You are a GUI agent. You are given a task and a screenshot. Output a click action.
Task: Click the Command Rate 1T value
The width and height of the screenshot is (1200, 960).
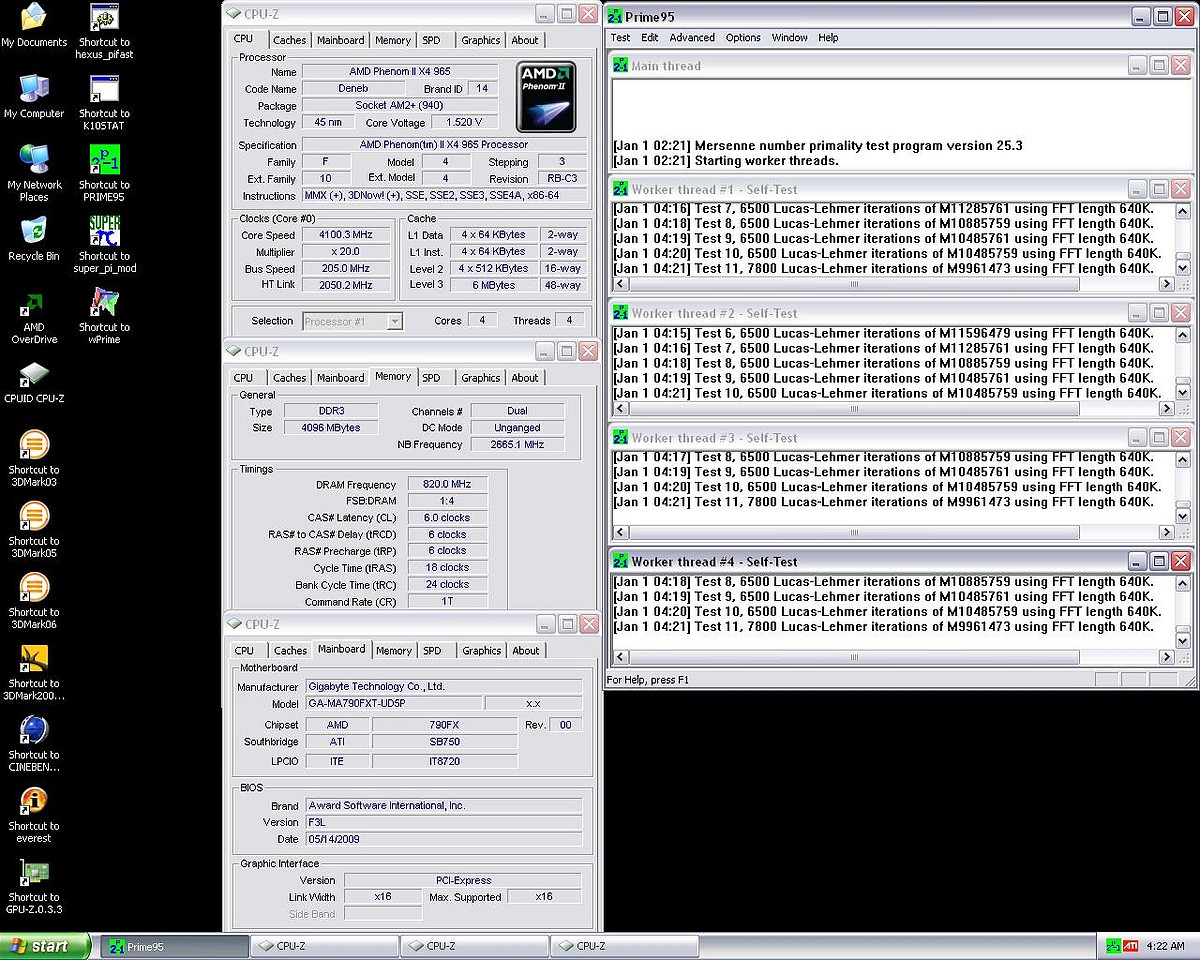point(446,602)
